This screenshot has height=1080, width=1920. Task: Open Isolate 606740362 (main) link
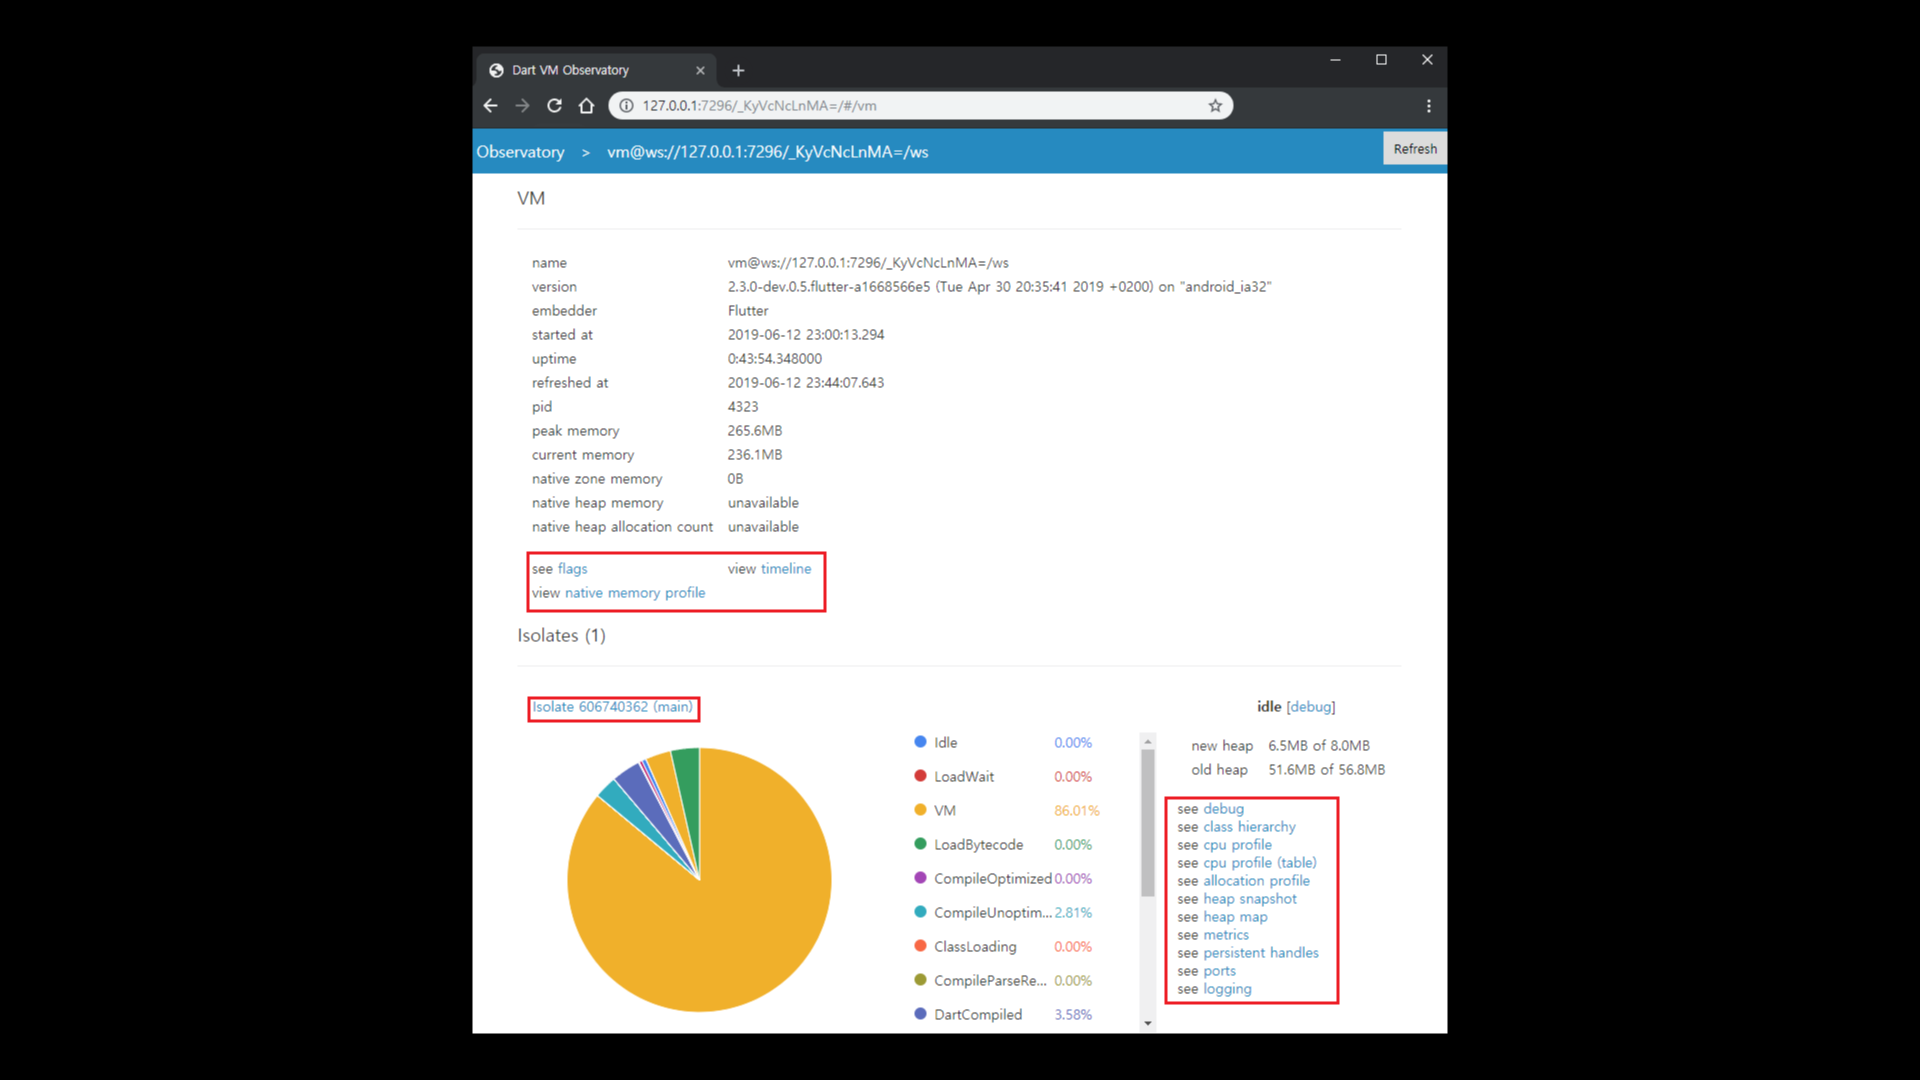point(612,707)
